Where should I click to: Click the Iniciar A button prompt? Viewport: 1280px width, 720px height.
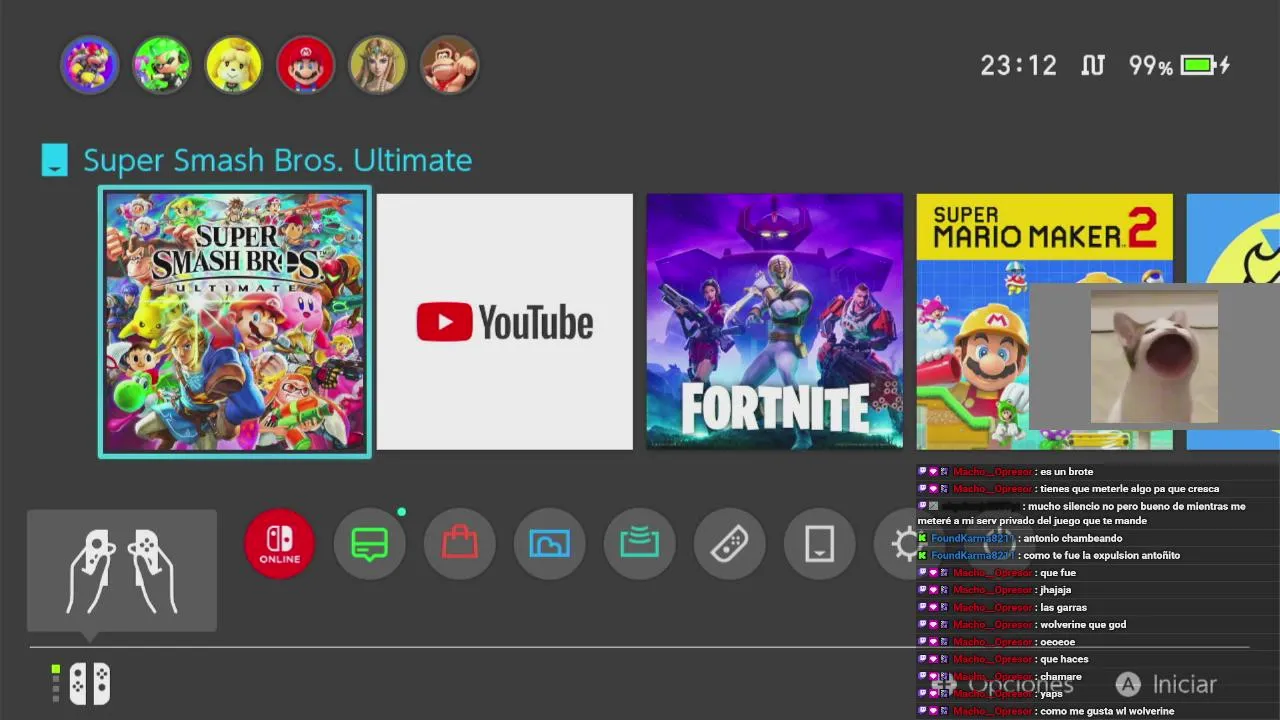[x=1166, y=684]
